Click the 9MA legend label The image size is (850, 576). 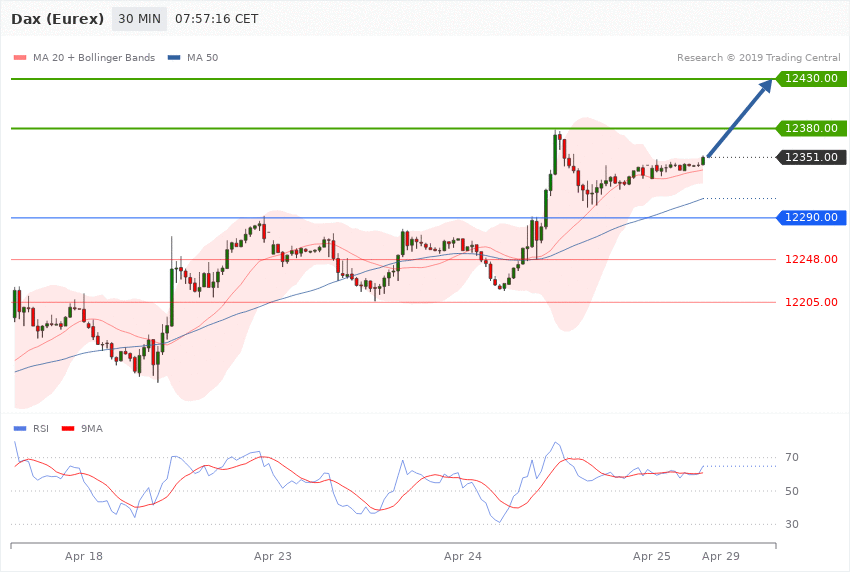coord(92,429)
